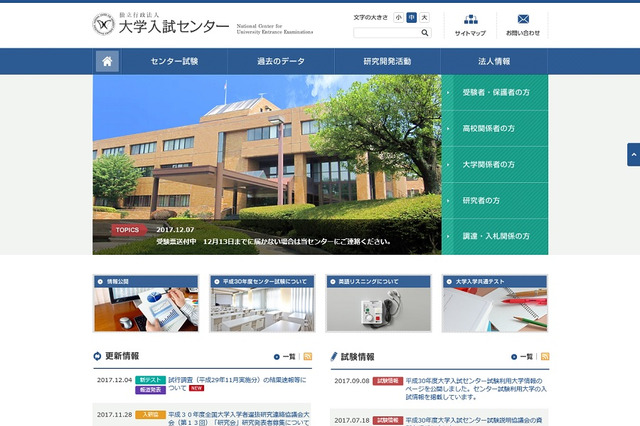Open the home icon in navigation bar
The height and width of the screenshot is (426, 640).
(107, 61)
